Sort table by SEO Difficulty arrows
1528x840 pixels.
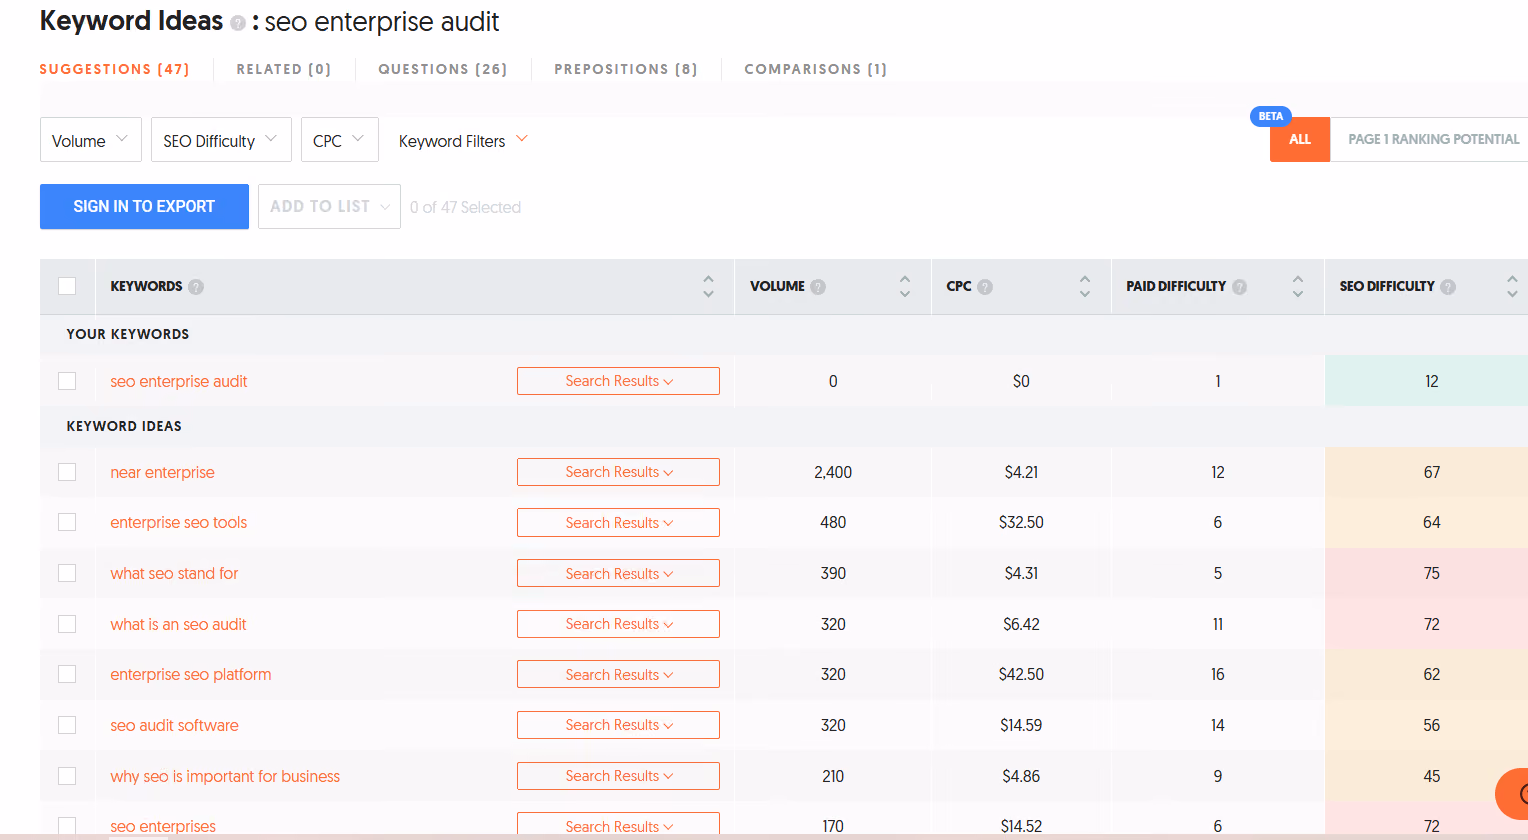coord(1512,287)
